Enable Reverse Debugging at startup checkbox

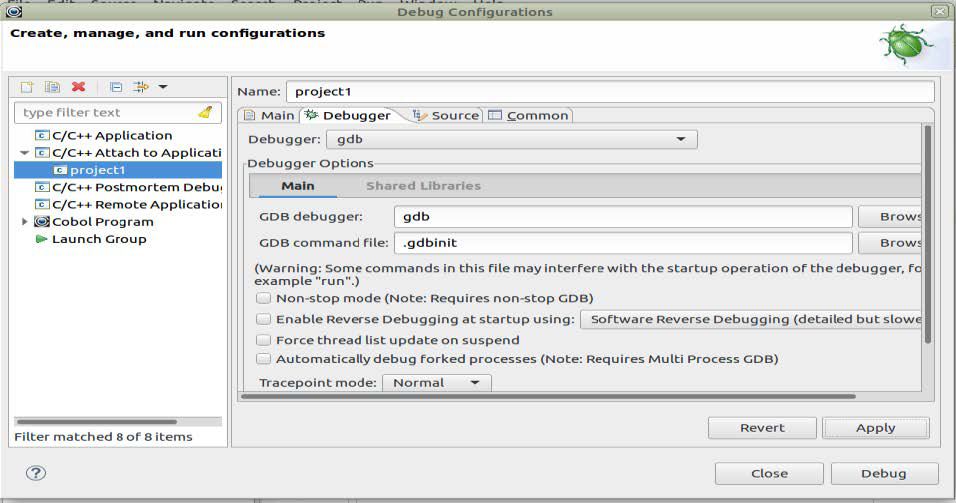point(263,319)
